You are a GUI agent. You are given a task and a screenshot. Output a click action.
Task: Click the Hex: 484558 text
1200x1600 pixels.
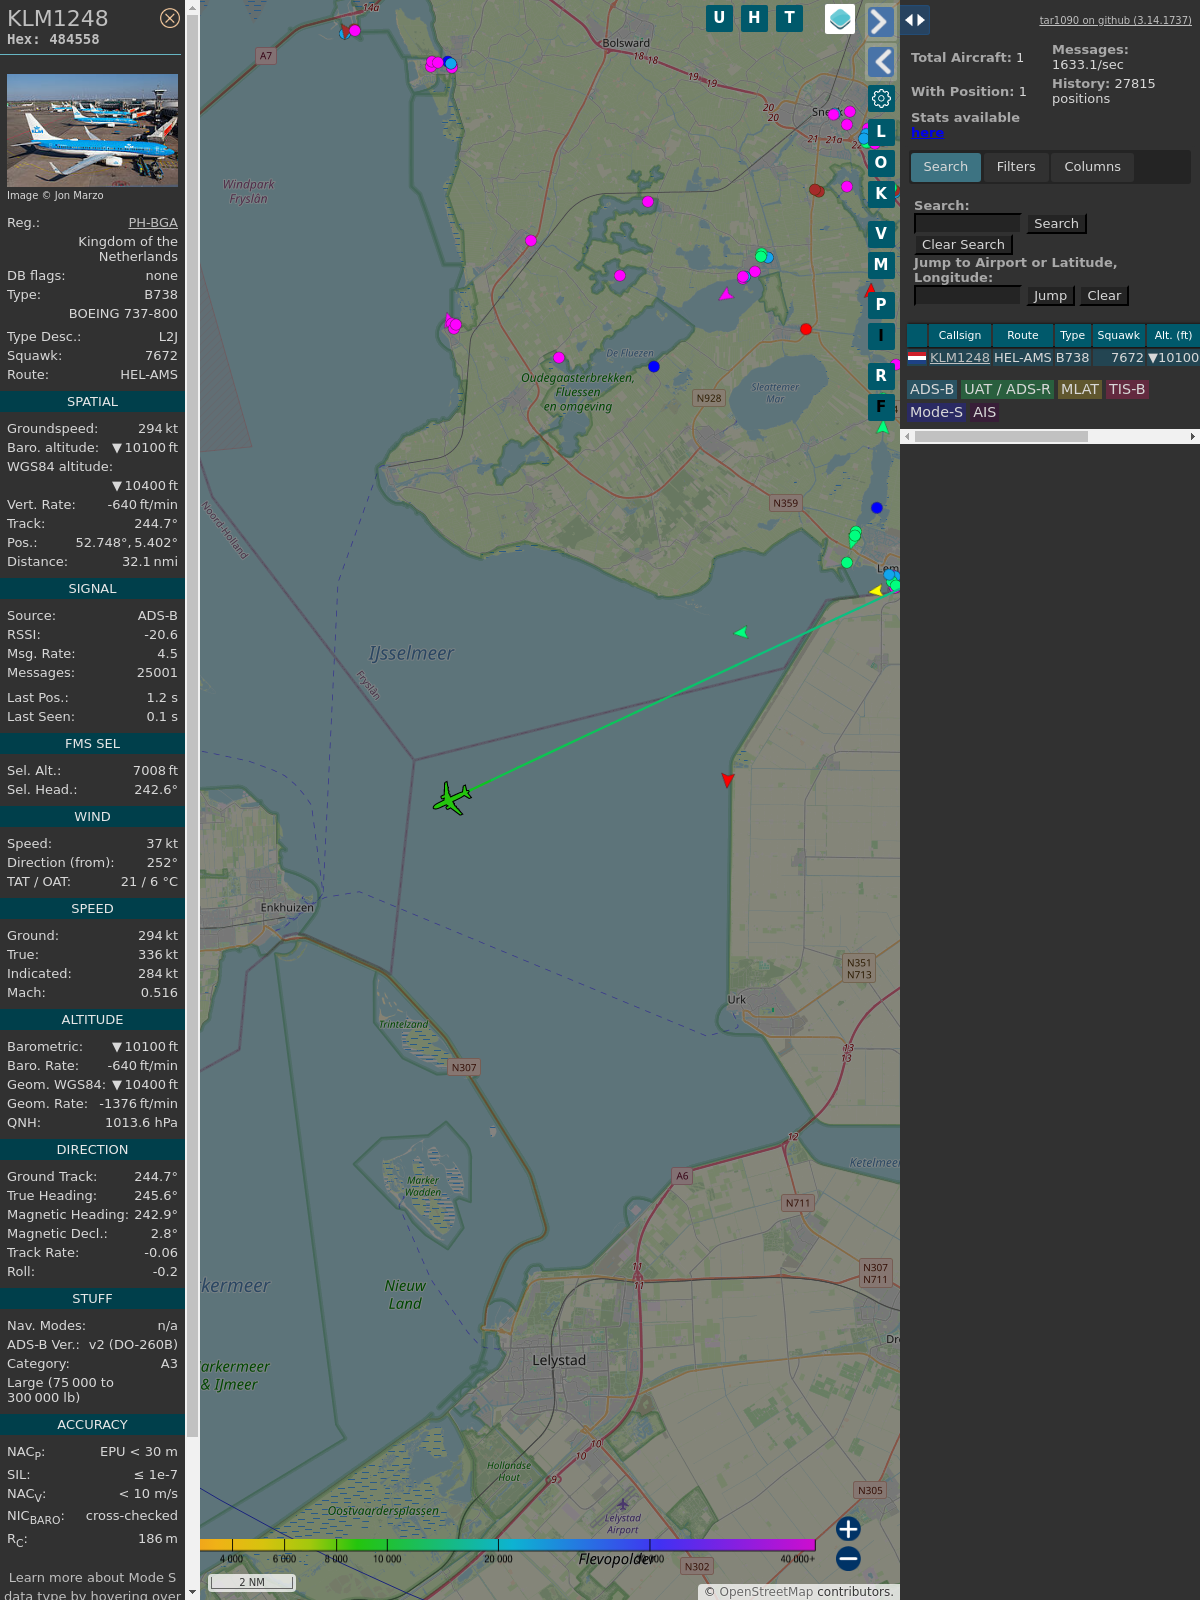point(53,40)
